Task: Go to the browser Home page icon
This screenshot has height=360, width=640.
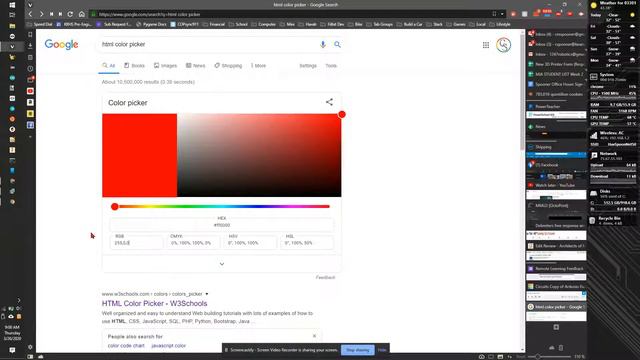Action: [82, 14]
